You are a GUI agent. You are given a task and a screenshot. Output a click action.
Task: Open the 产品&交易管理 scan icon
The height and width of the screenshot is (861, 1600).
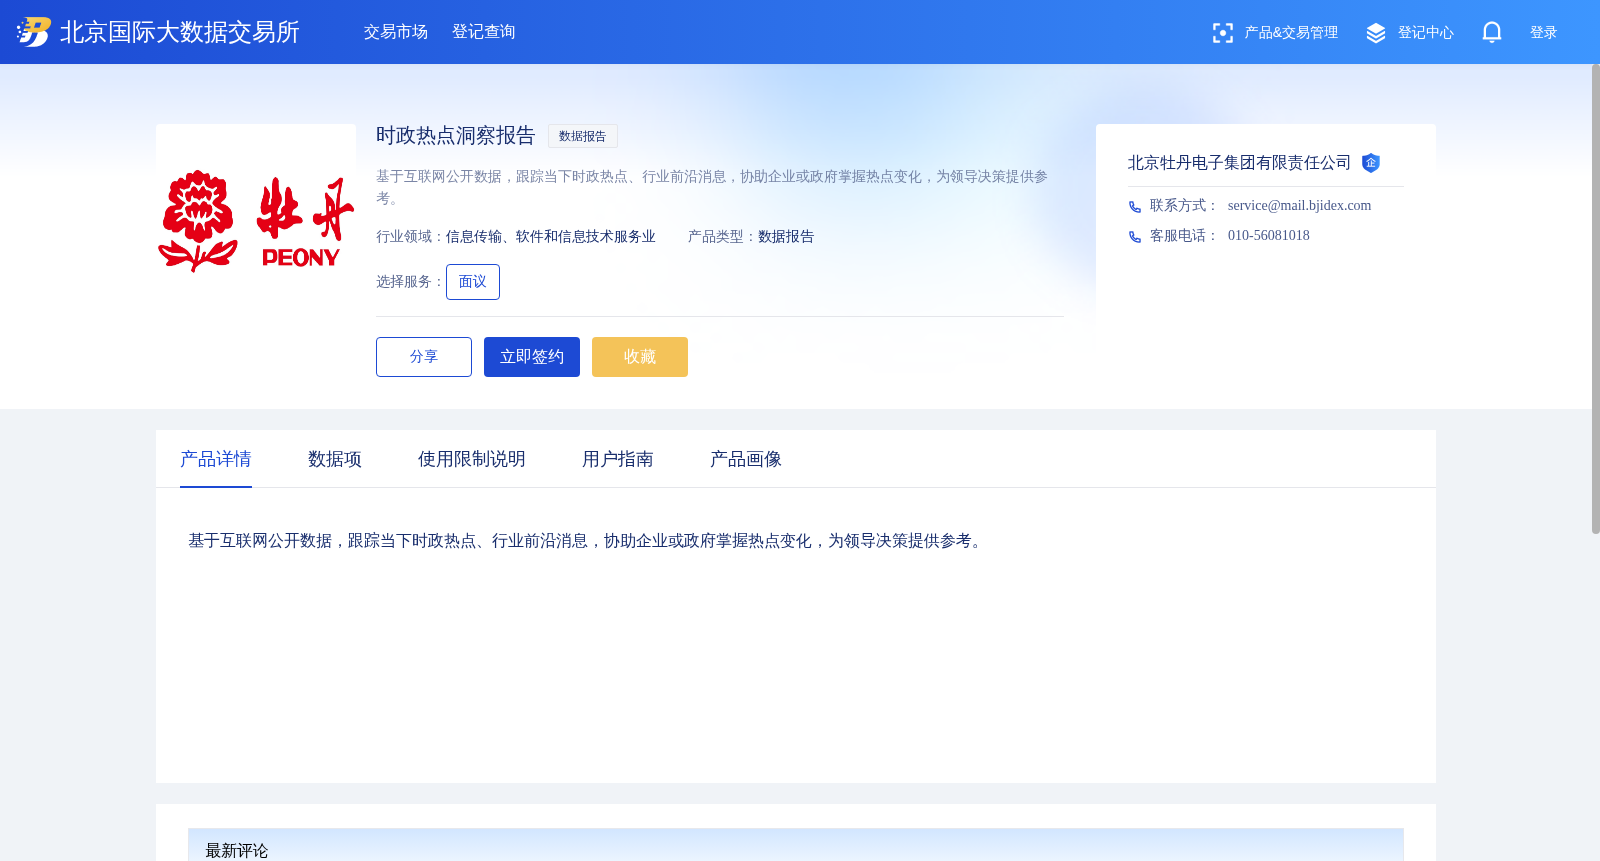tap(1222, 33)
